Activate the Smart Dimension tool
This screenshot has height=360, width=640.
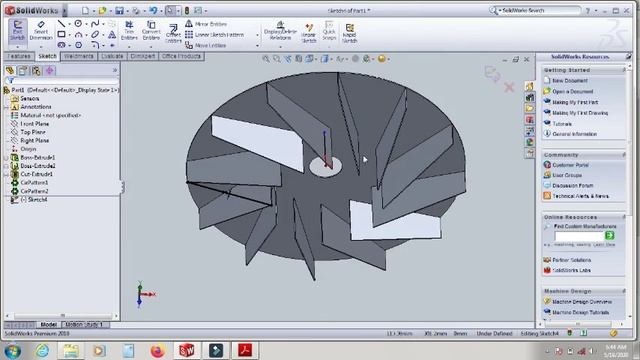coord(41,31)
